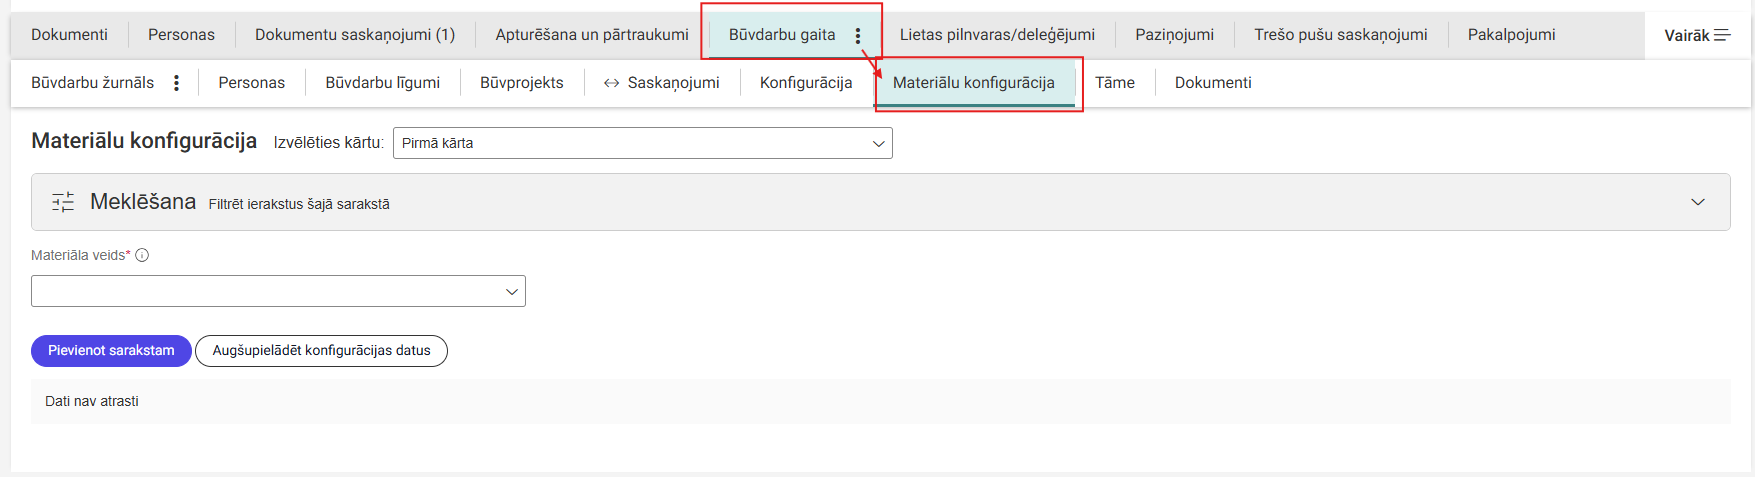Open the Būvdarbu žurnāls three-dot menu

pos(176,83)
